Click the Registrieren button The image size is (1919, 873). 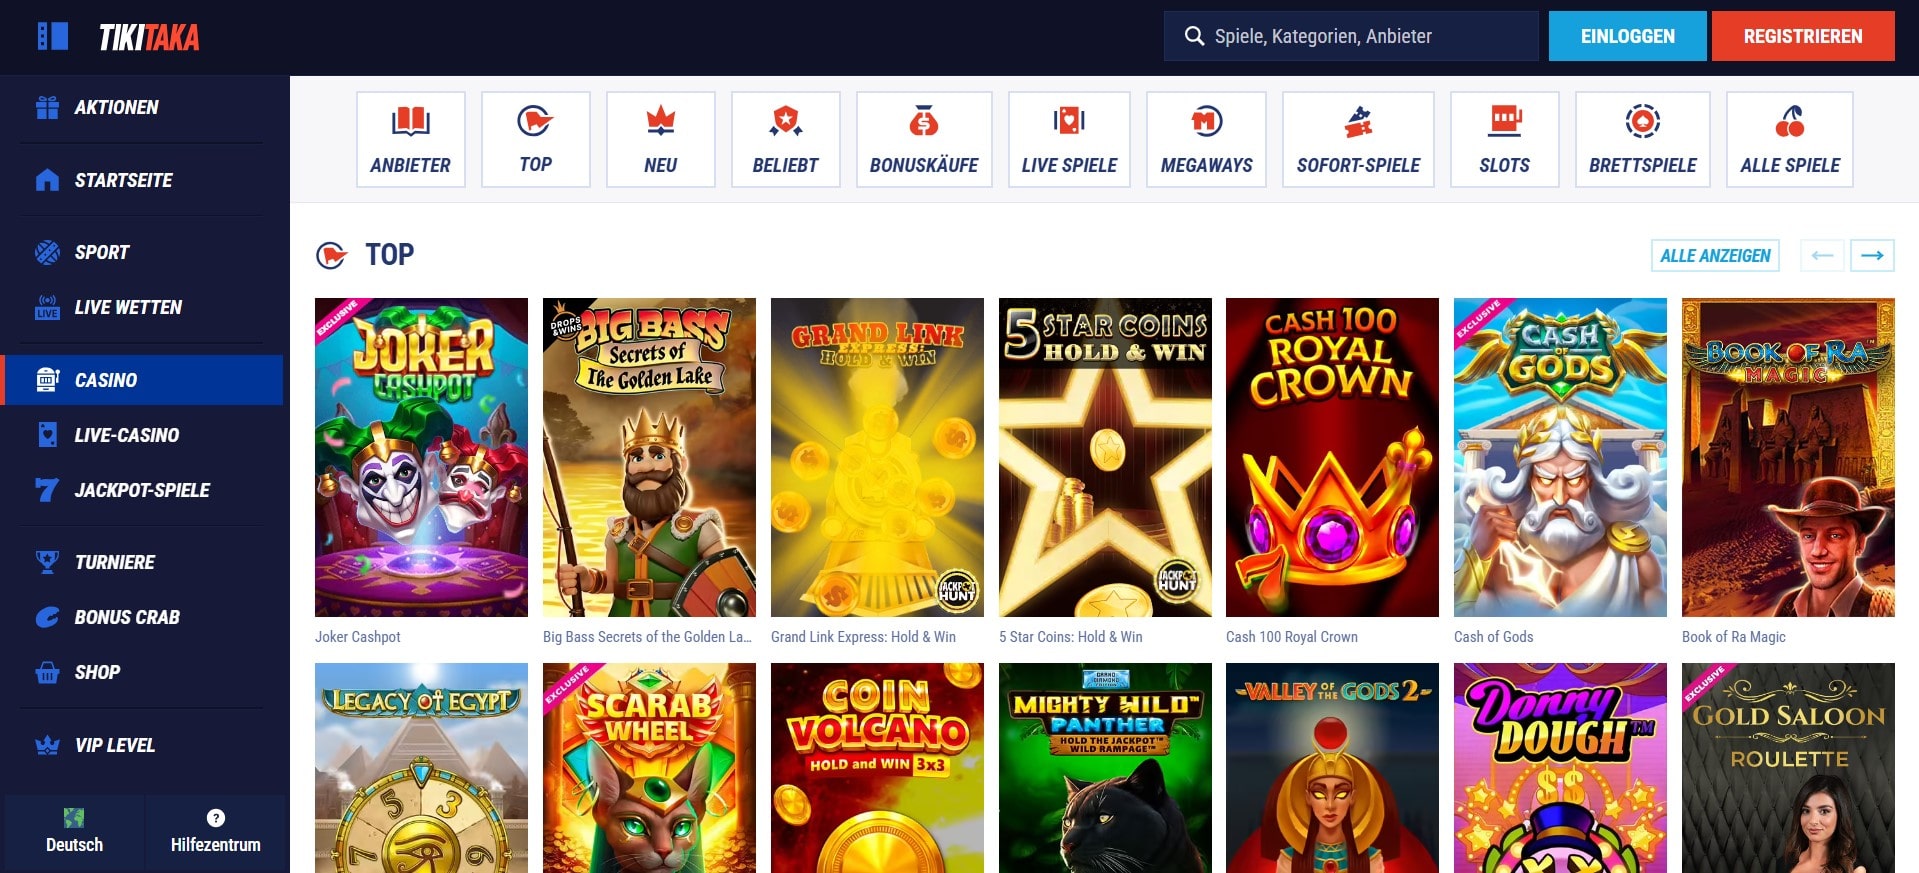(1803, 36)
